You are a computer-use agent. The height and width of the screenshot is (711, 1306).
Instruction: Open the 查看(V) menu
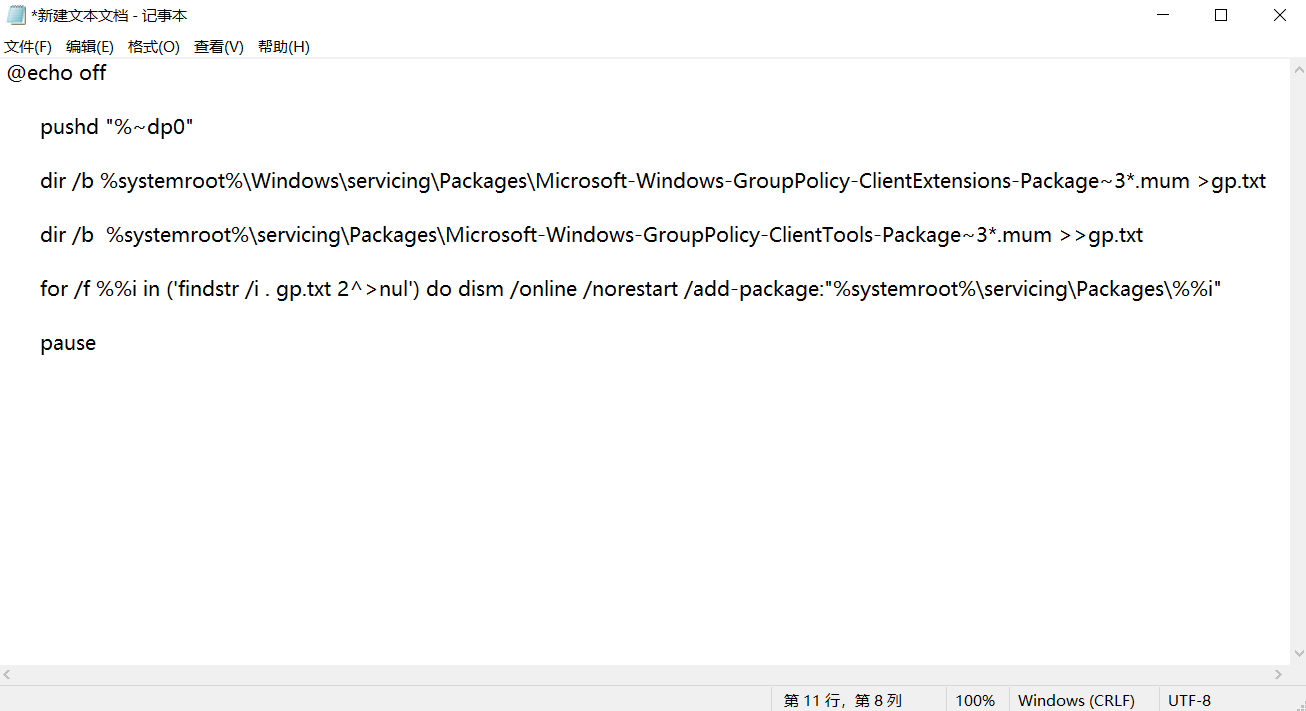click(218, 47)
